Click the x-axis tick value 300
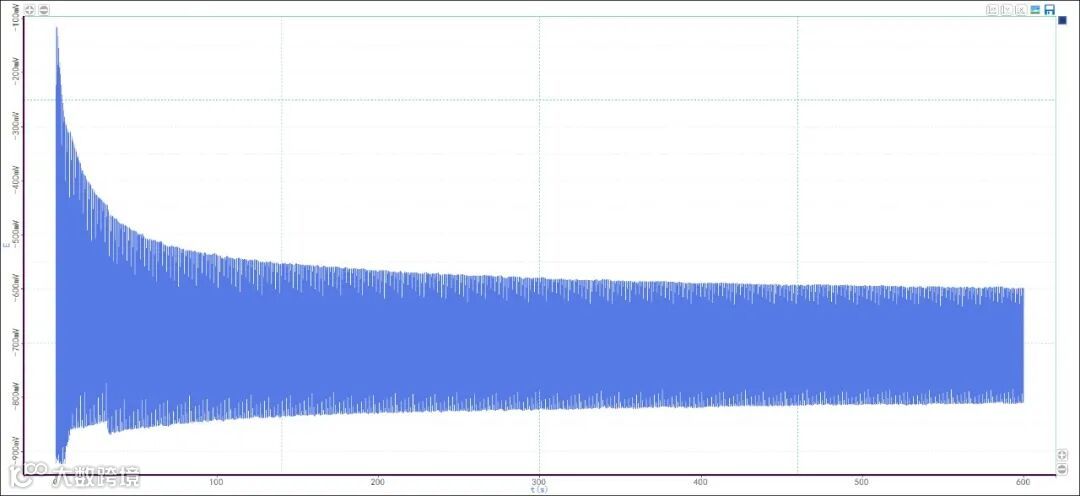Image resolution: width=1080 pixels, height=496 pixels. tap(539, 482)
